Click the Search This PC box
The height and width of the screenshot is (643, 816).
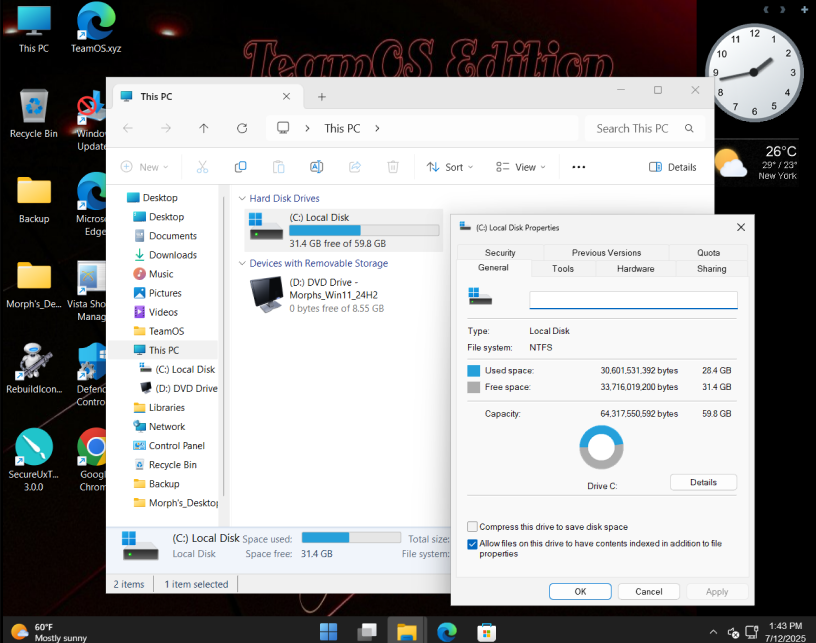tap(645, 128)
